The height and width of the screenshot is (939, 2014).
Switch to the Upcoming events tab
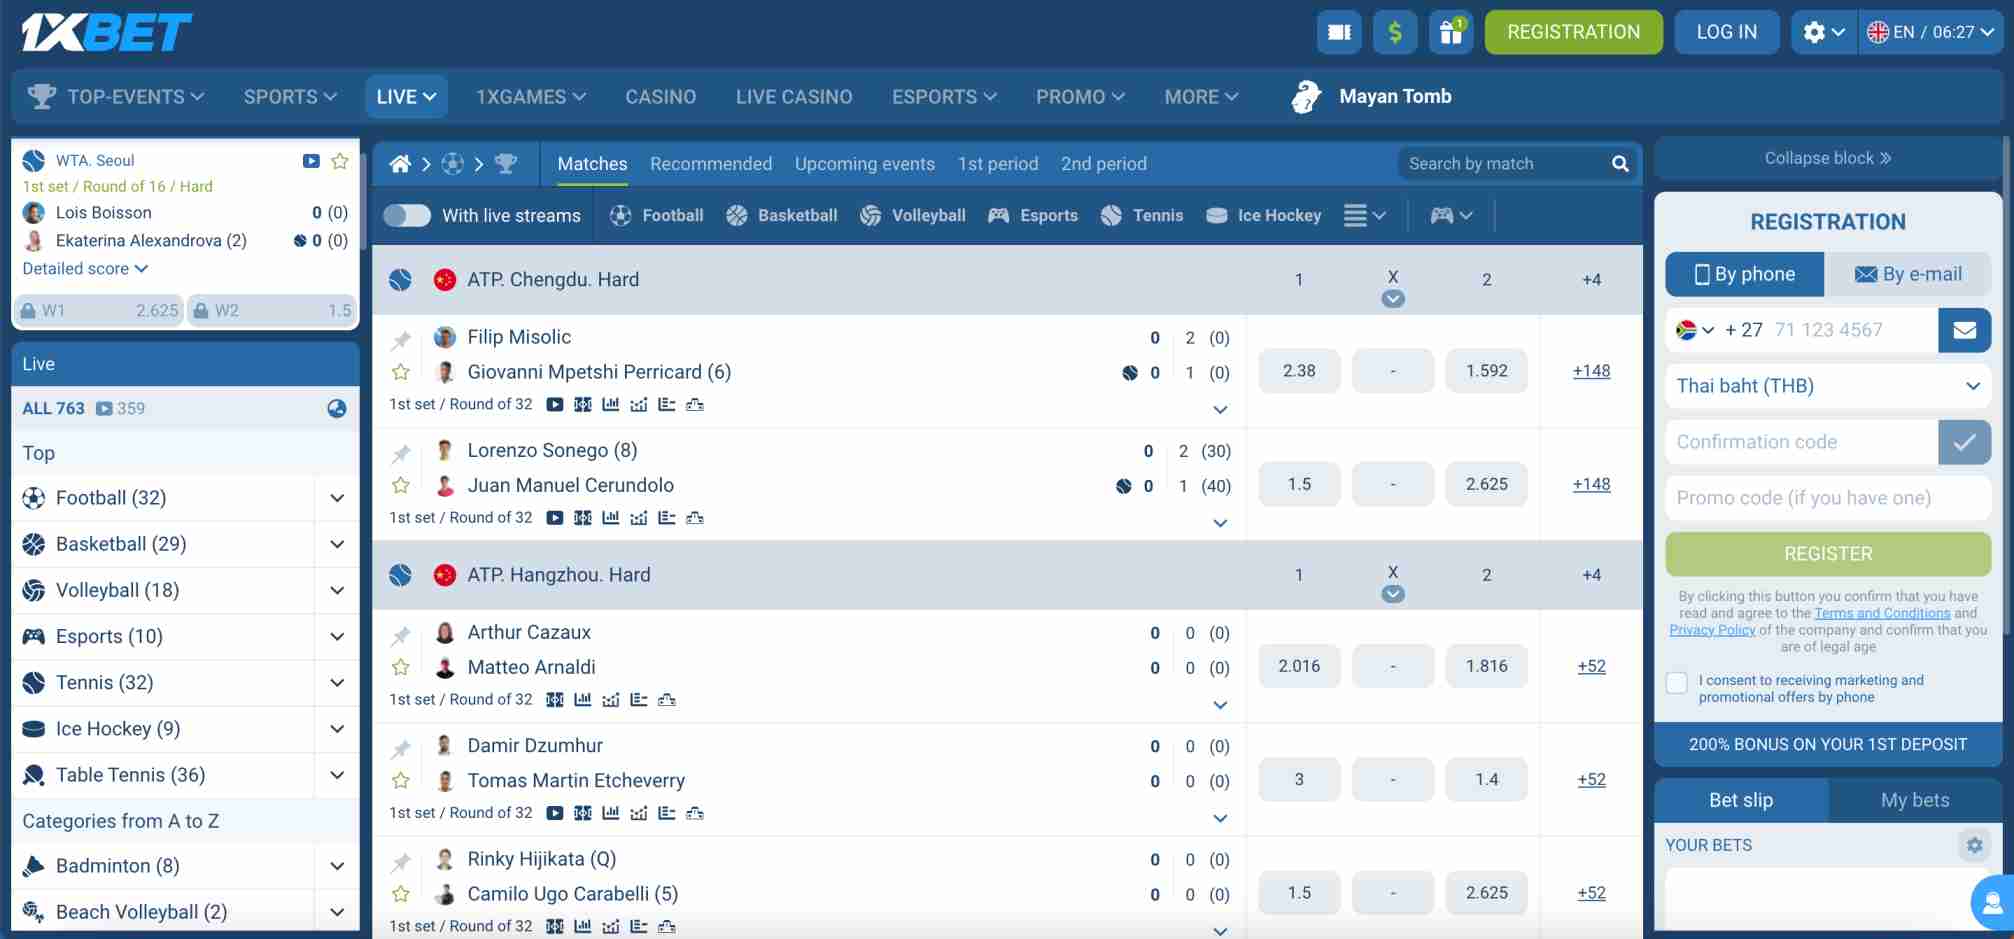click(864, 163)
